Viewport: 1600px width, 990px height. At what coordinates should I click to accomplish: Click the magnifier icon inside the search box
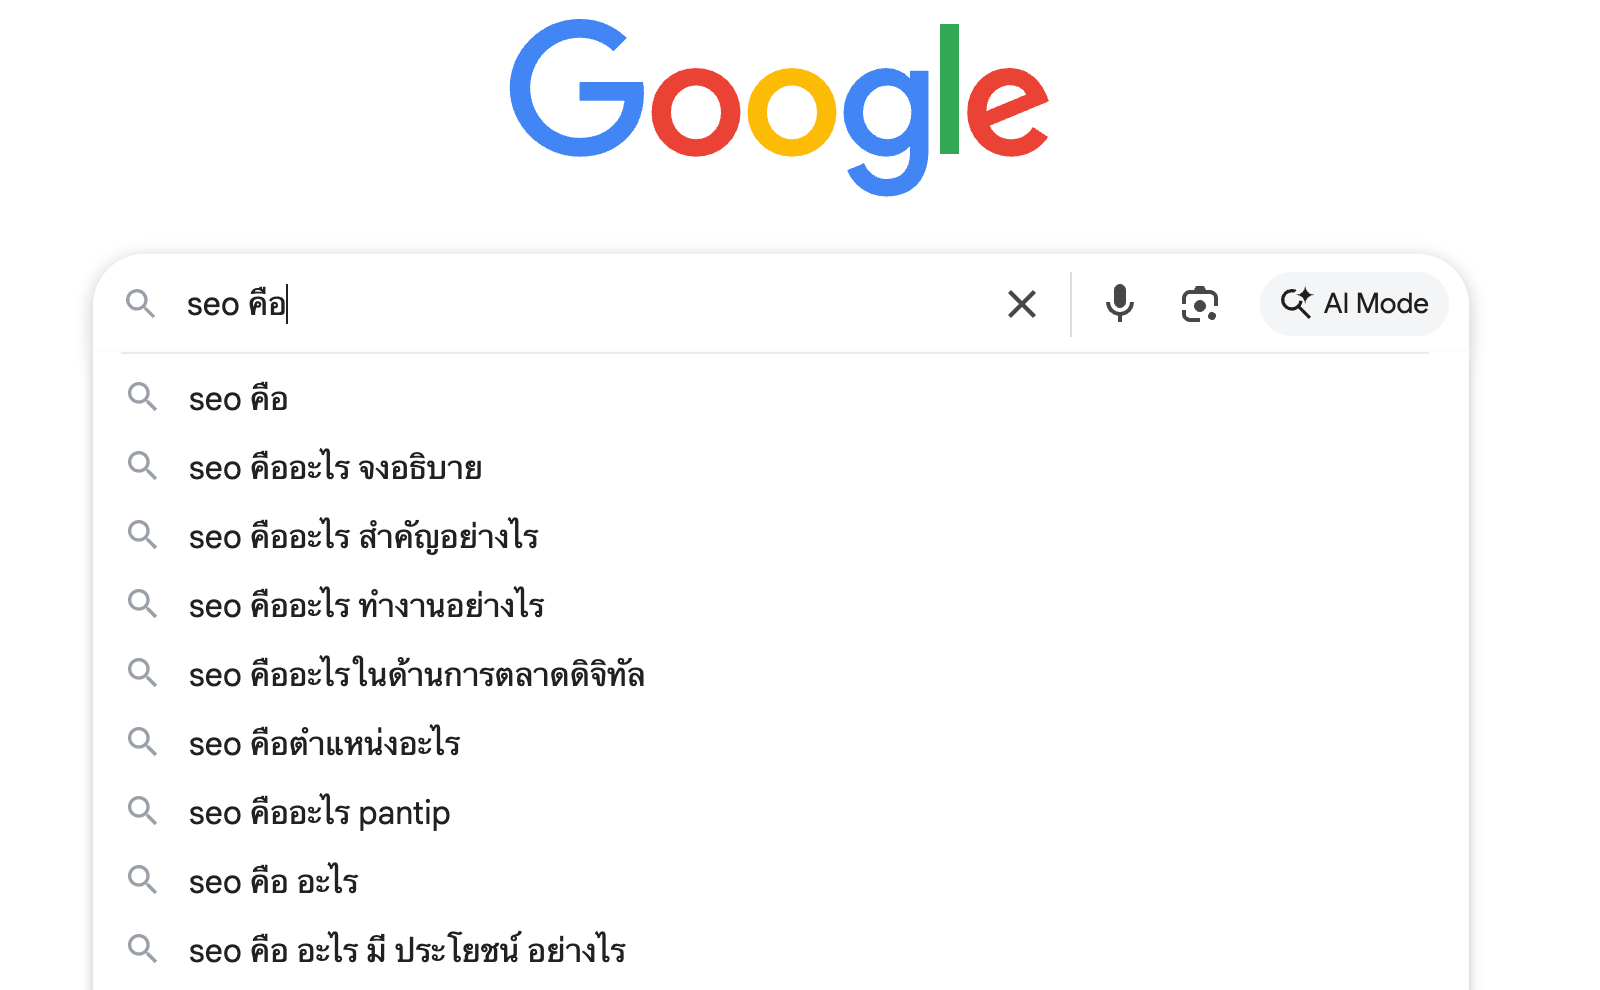(141, 304)
